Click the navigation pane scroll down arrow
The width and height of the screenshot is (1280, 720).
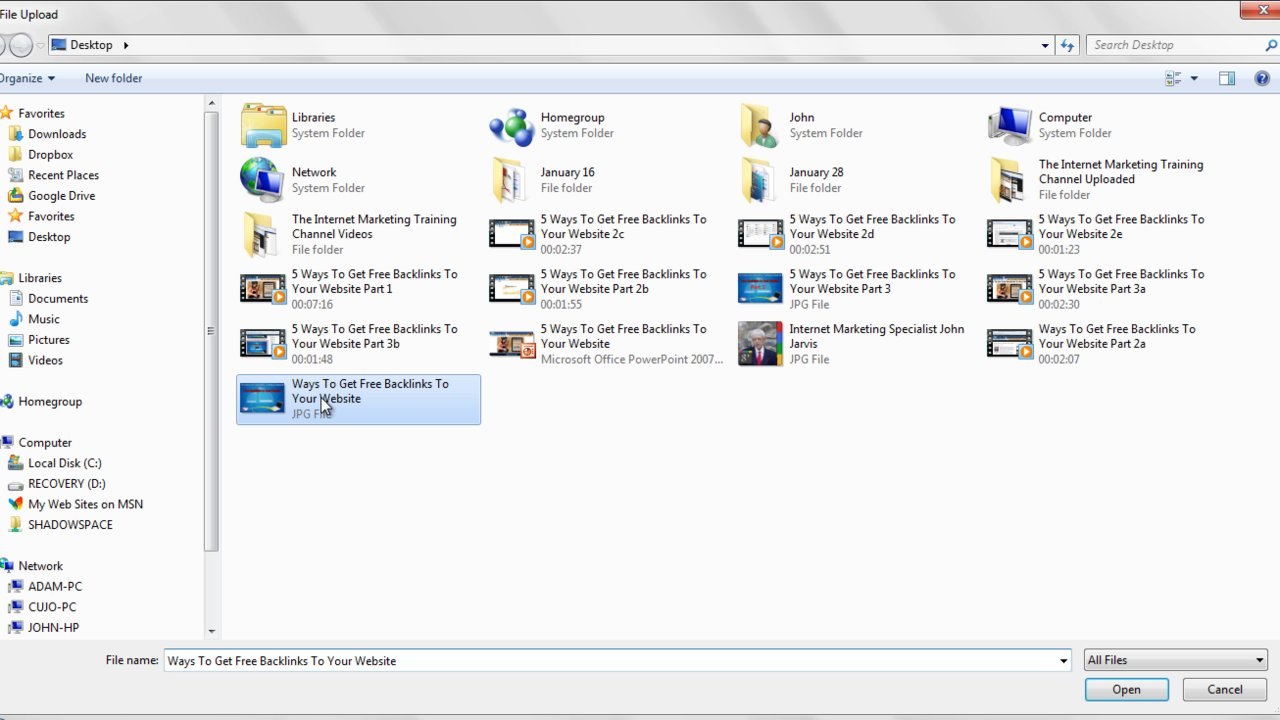pos(211,631)
